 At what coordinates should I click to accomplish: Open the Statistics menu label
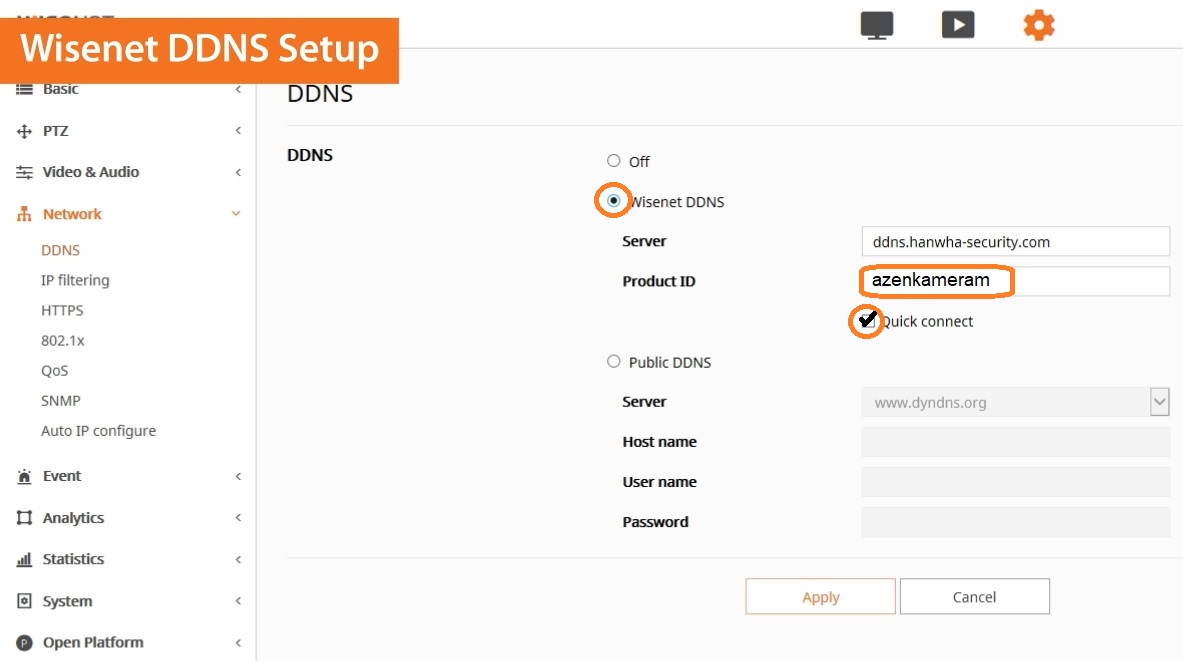[x=73, y=559]
